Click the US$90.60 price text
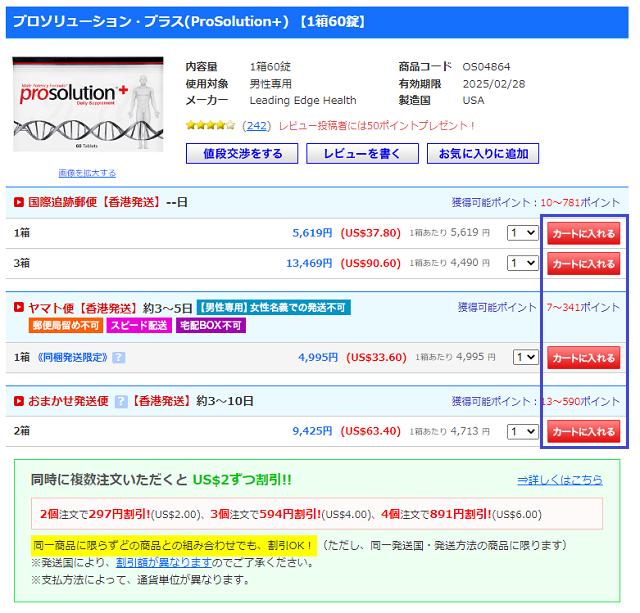Viewport: 640px width, 613px height. [x=371, y=263]
